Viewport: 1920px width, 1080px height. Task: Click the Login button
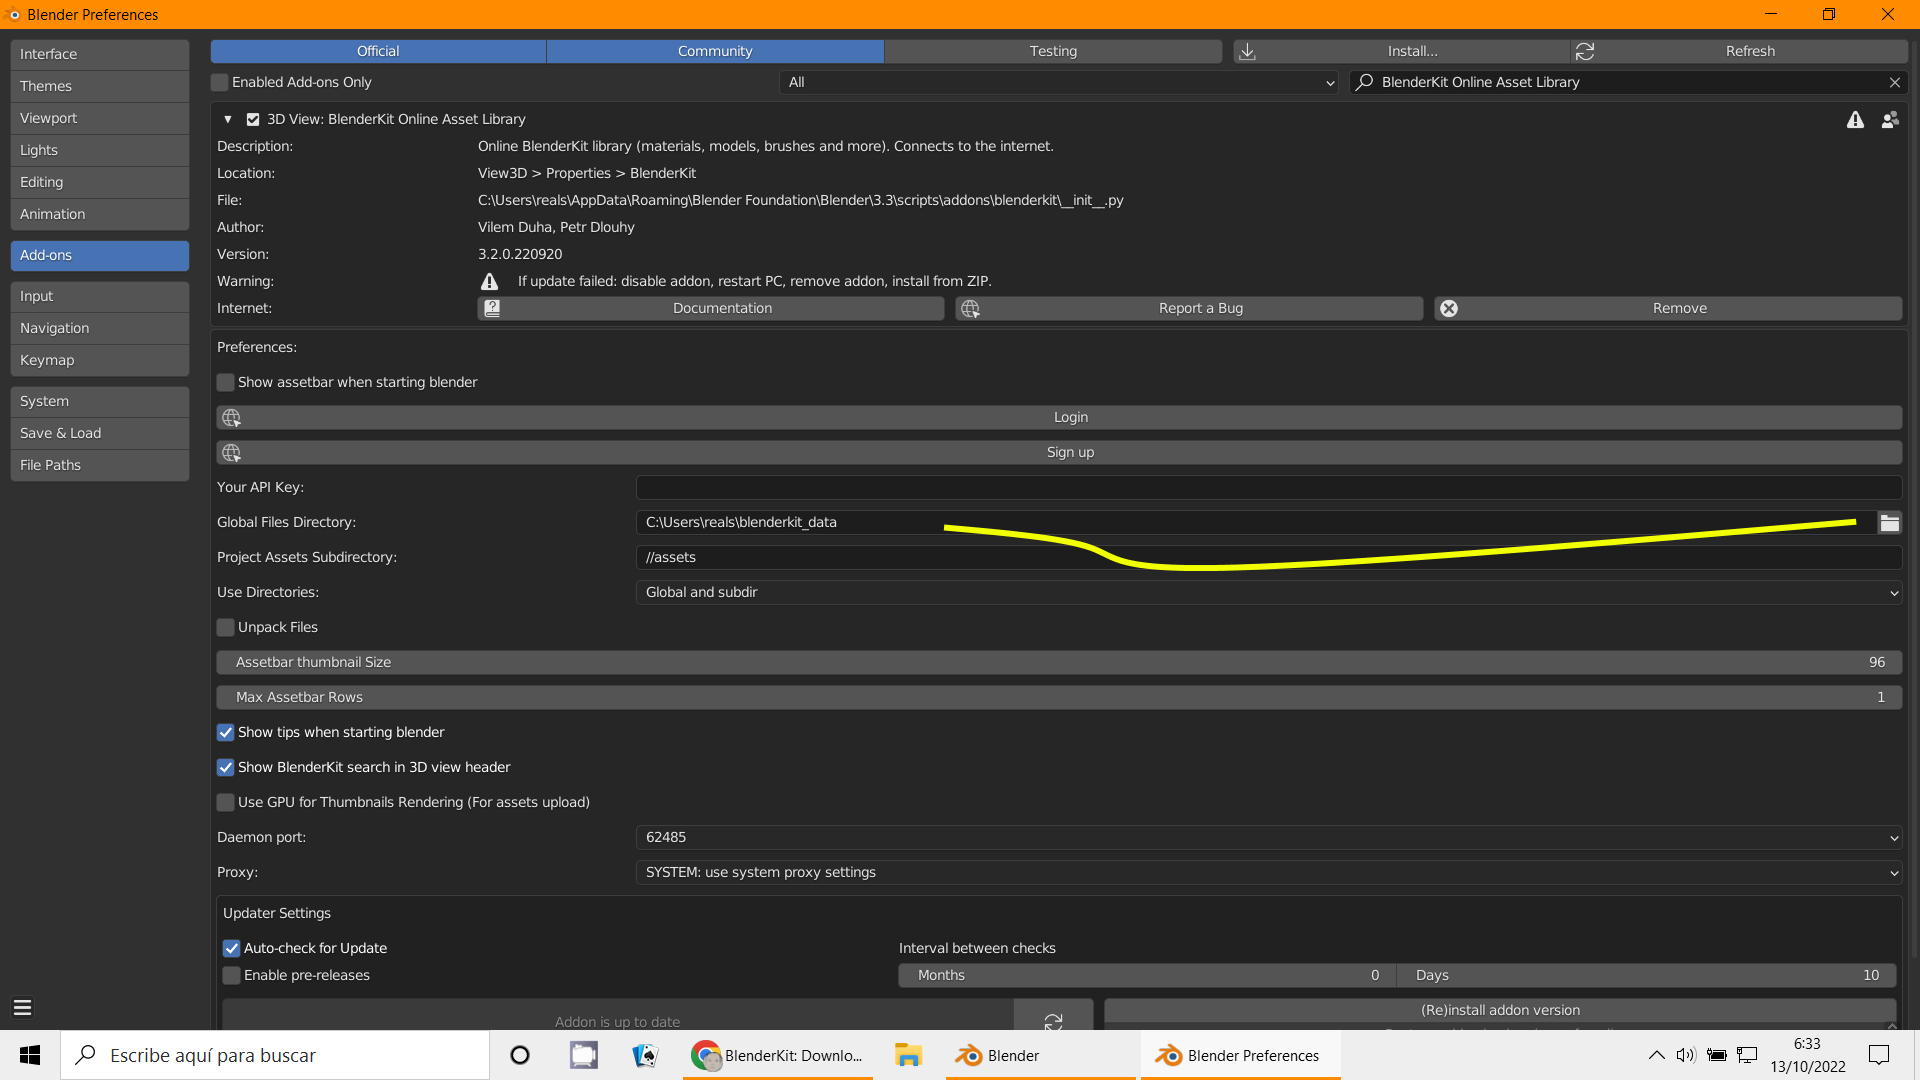[x=1070, y=417]
